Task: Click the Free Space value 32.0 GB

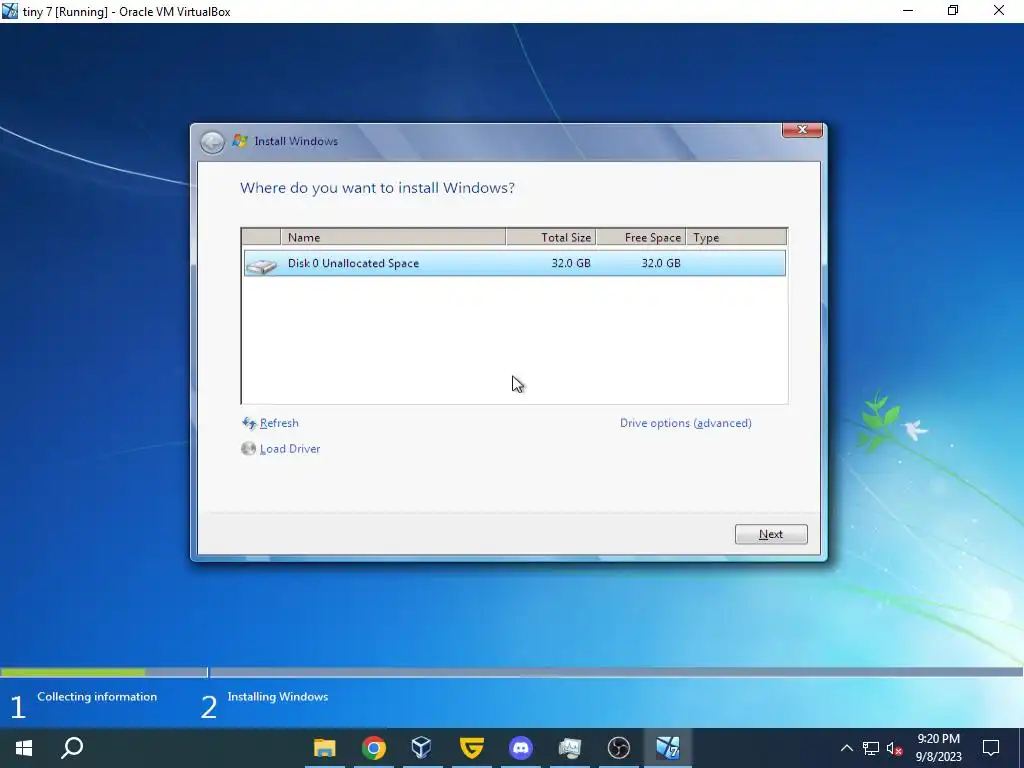Action: pos(661,263)
